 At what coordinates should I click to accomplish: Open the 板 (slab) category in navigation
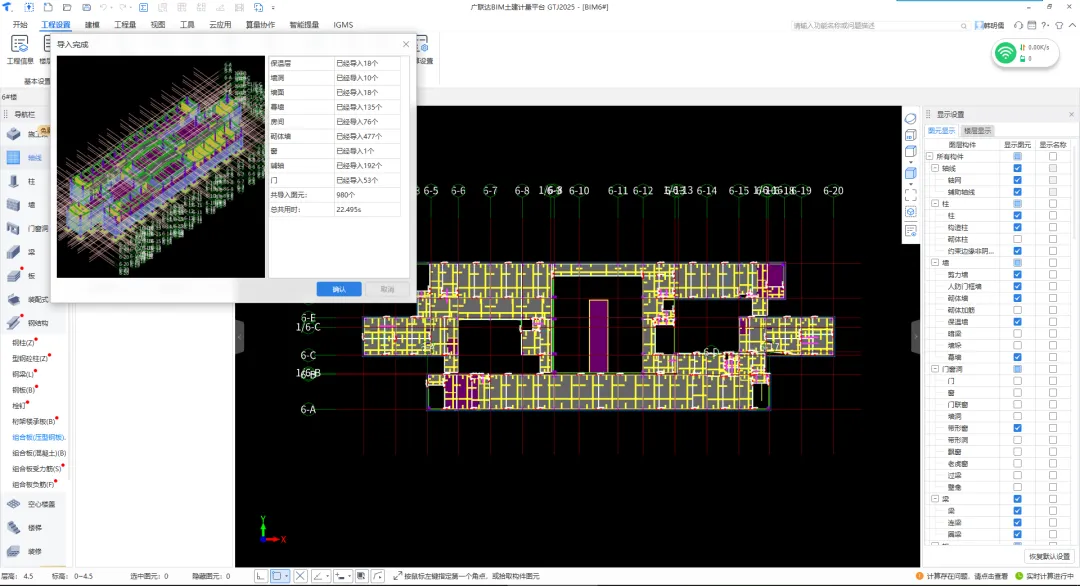31,275
